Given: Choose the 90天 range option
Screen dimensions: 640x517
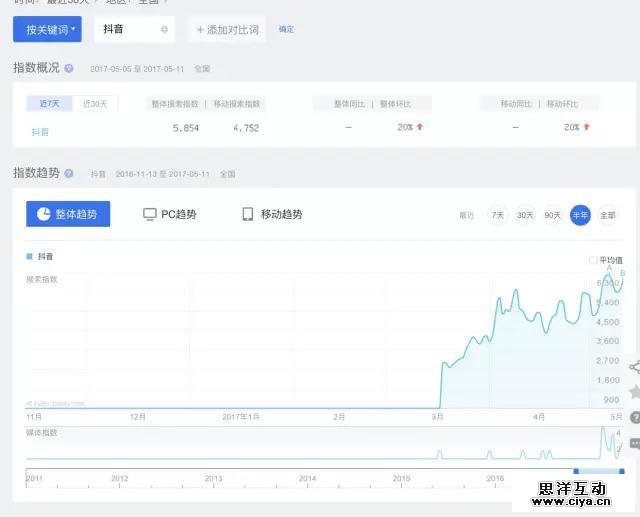Looking at the screenshot, I should click(553, 215).
